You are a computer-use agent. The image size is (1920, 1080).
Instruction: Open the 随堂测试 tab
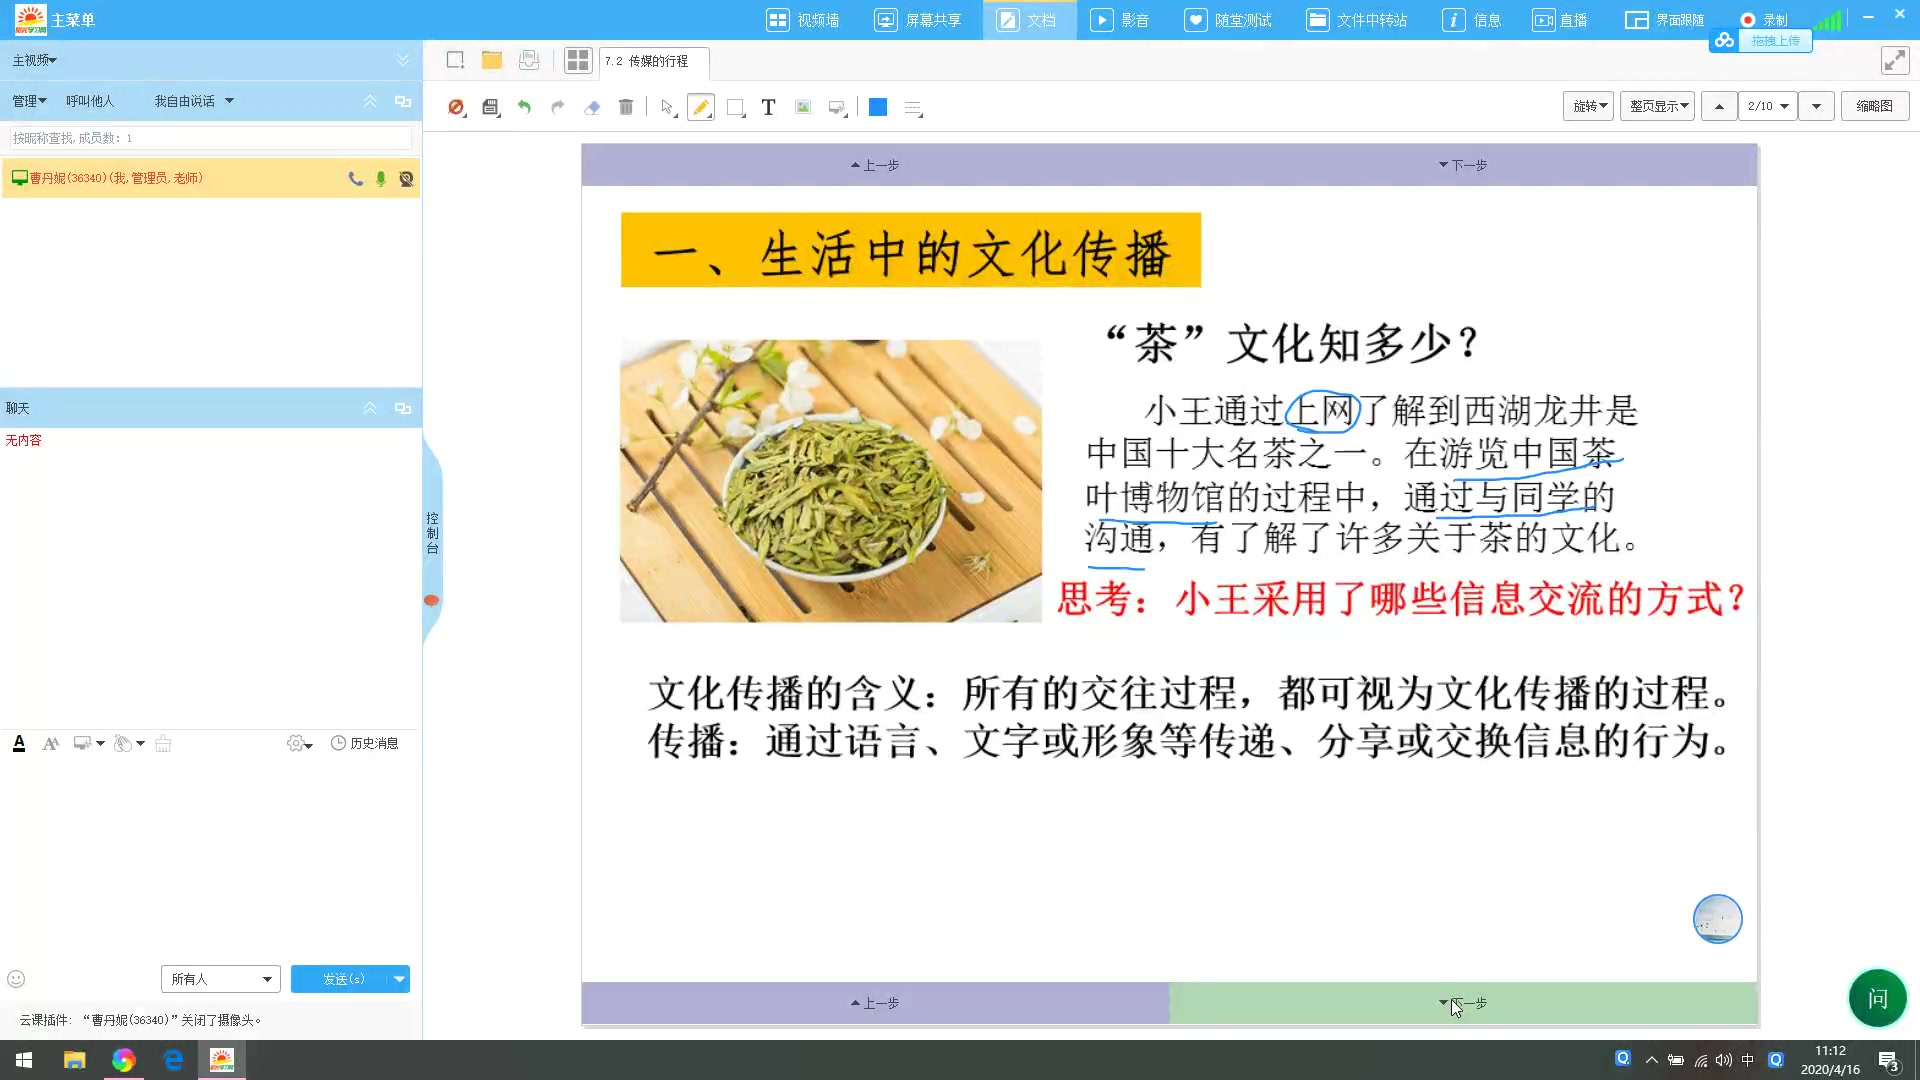coord(1228,20)
